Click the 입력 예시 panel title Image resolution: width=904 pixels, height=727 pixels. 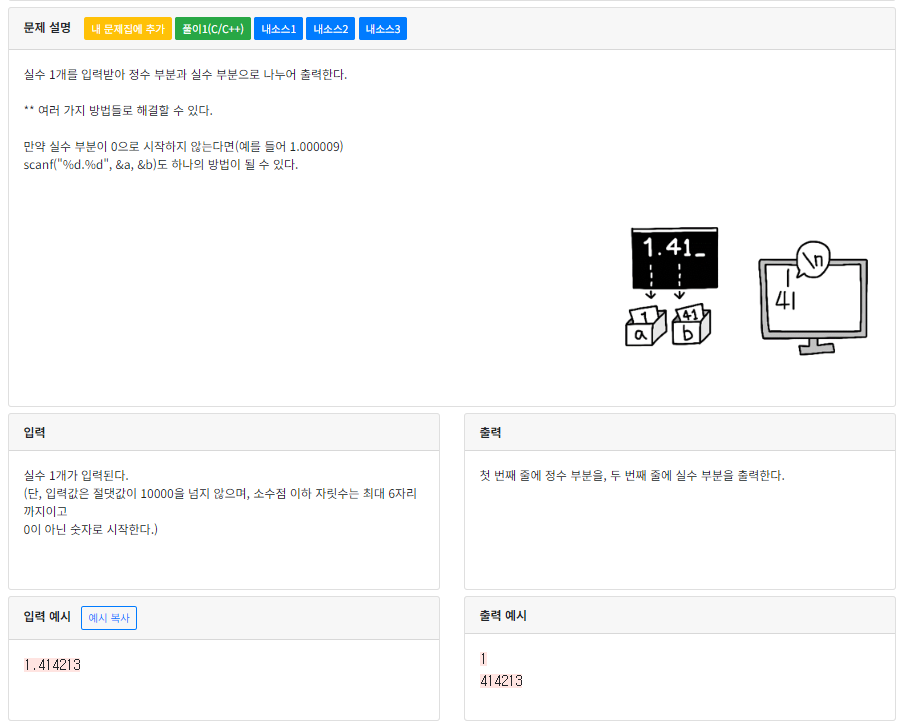click(x=46, y=617)
